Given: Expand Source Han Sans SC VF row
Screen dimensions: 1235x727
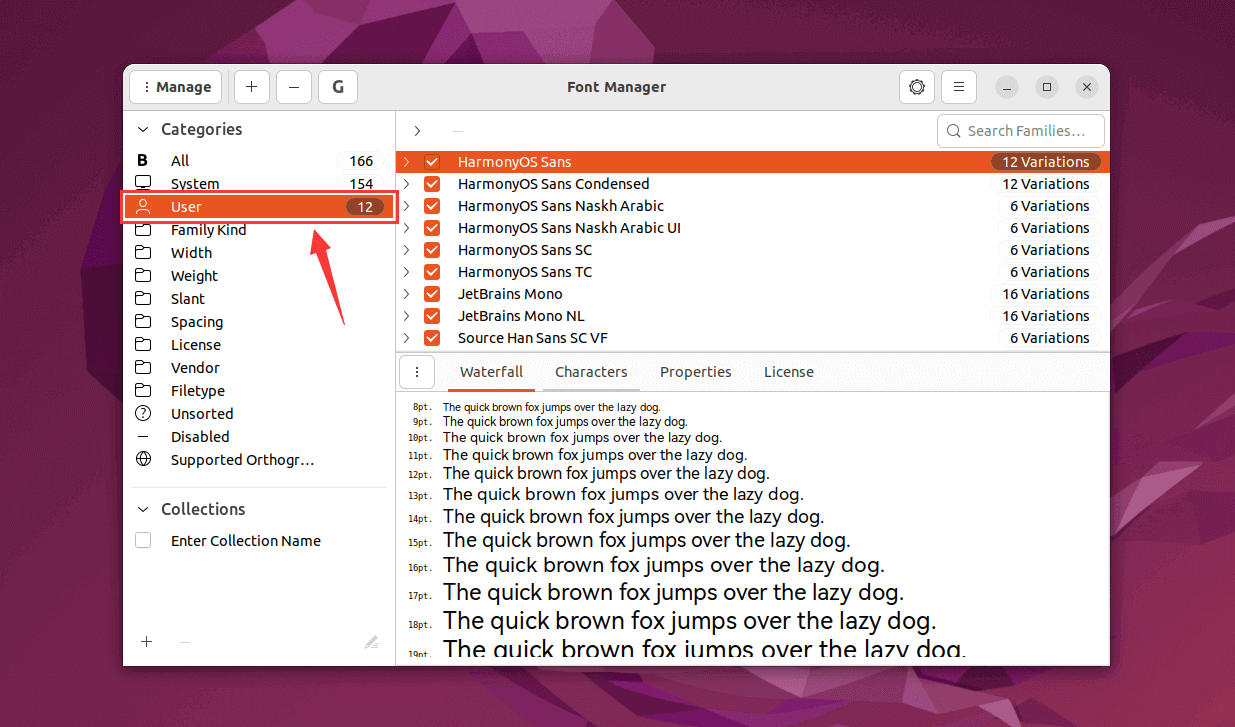Looking at the screenshot, I should (406, 338).
